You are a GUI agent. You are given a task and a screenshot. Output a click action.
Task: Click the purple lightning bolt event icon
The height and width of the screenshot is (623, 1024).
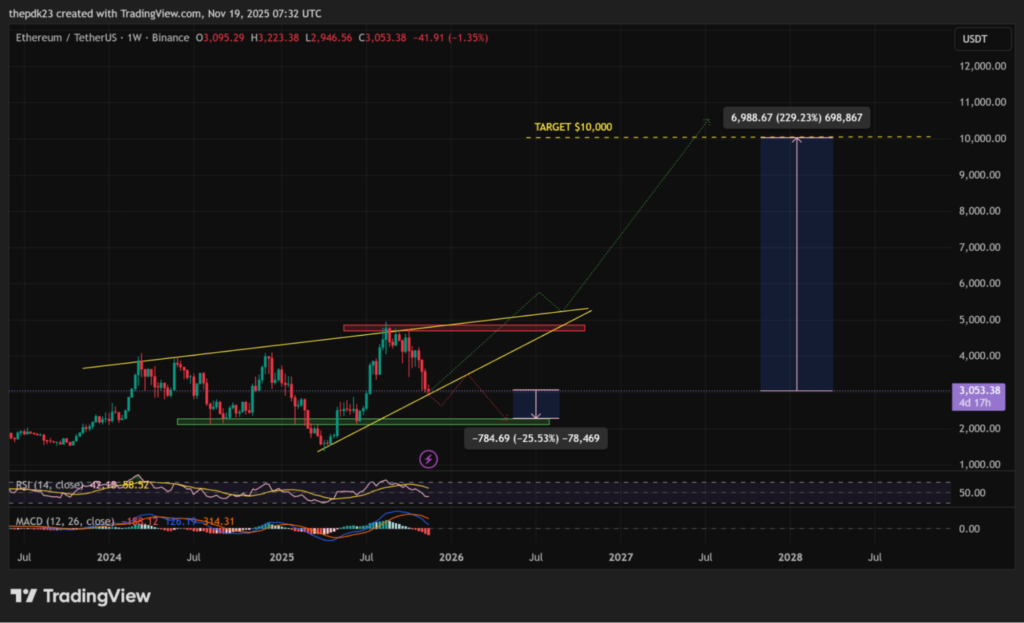click(x=428, y=459)
